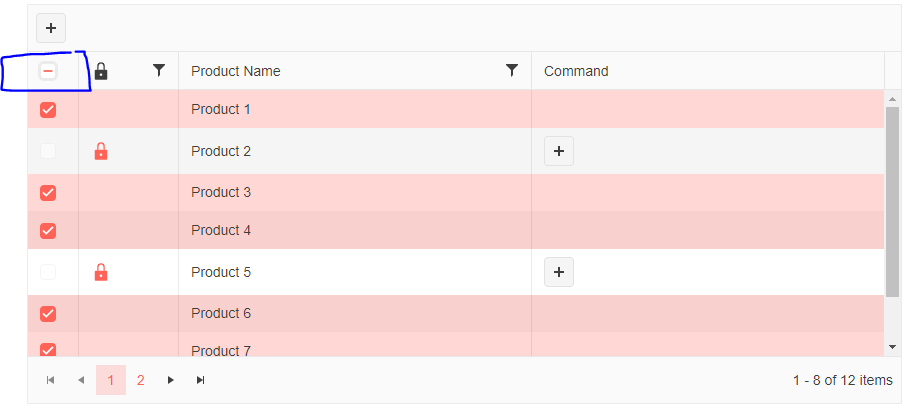Click the red lock icon for Product 5
Viewport: 920px width, 408px height.
(101, 272)
